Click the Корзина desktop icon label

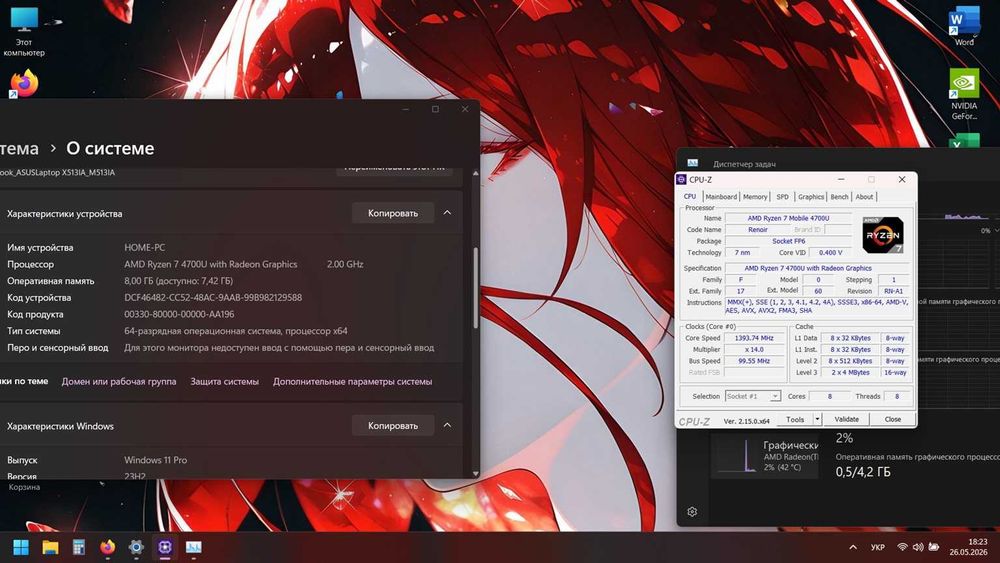tap(24, 487)
